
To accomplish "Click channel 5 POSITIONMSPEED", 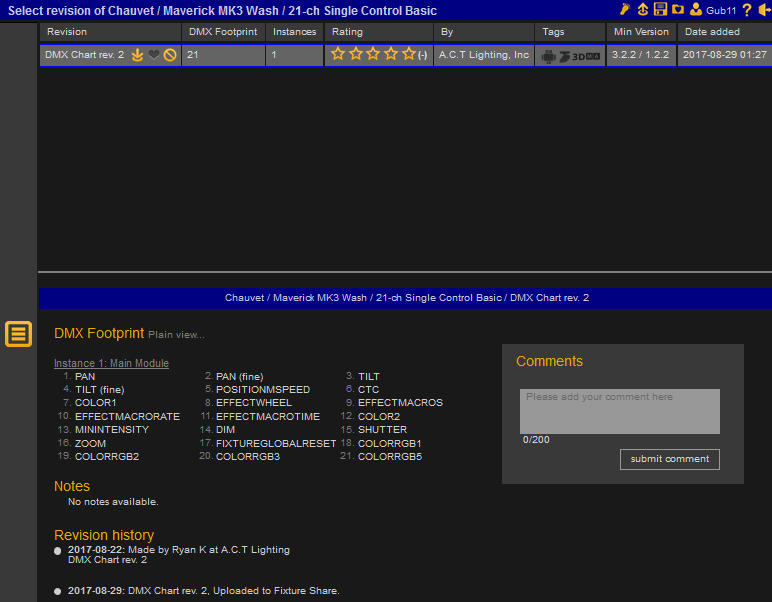I will tap(263, 389).
